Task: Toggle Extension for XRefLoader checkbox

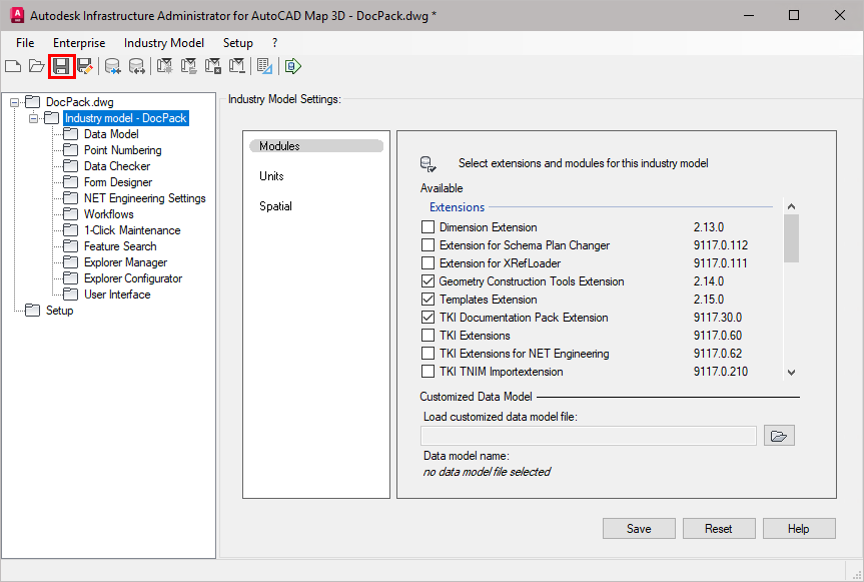Action: (x=428, y=263)
